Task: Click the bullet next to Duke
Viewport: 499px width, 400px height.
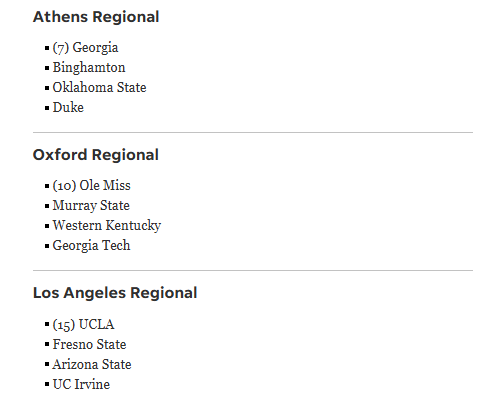Action: pos(47,108)
